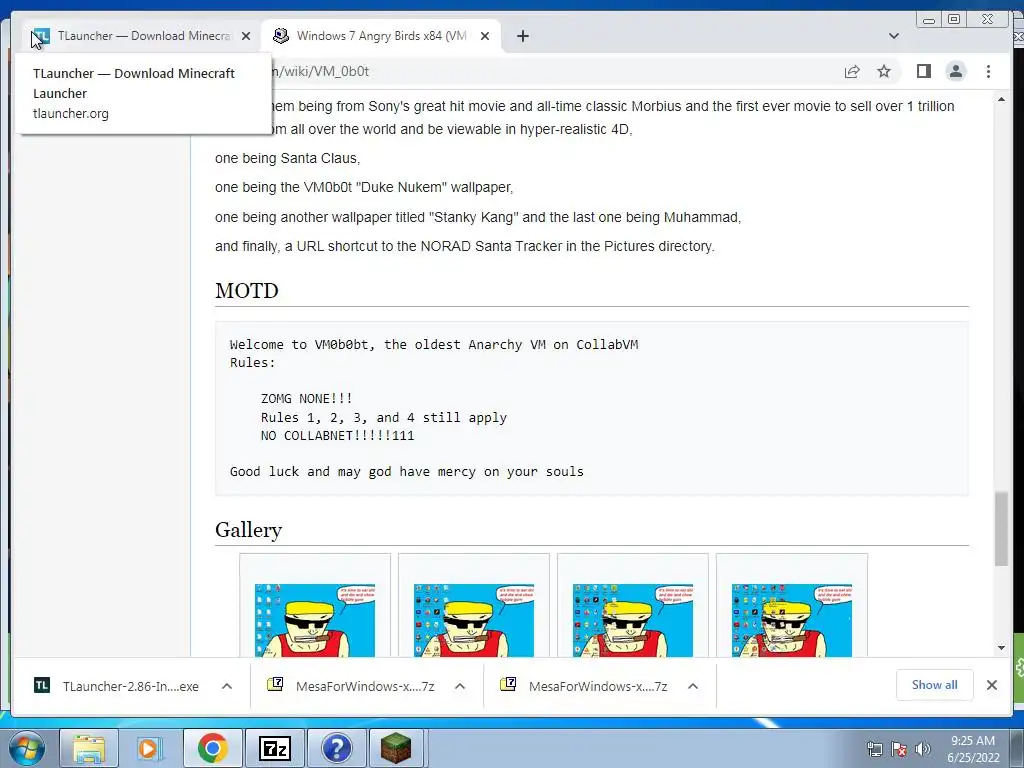Expand options for TLauncher exe download
The height and width of the screenshot is (768, 1024).
coord(227,686)
